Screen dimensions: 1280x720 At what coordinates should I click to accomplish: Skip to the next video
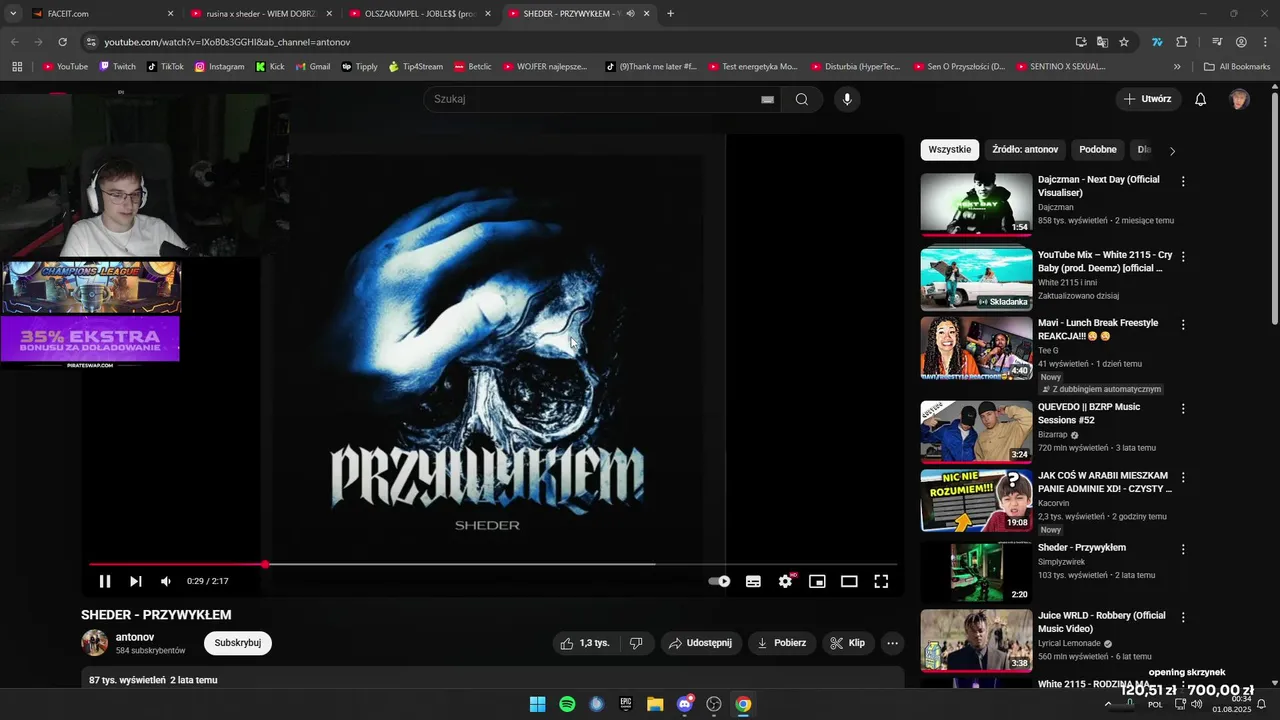[136, 581]
